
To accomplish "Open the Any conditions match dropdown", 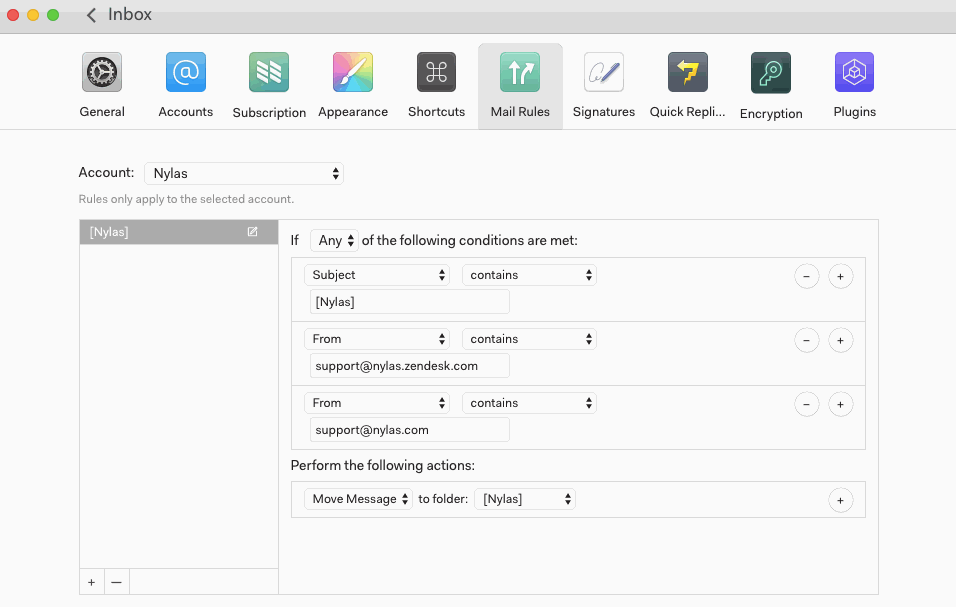I will pos(334,241).
